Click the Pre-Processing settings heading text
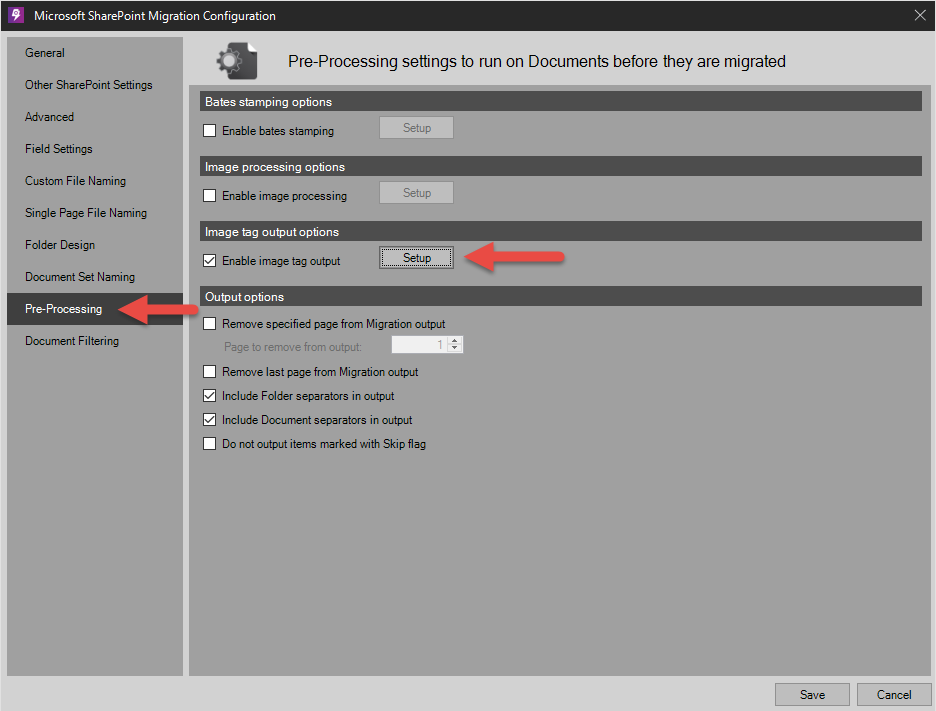Viewport: 936px width, 711px height. (x=537, y=61)
